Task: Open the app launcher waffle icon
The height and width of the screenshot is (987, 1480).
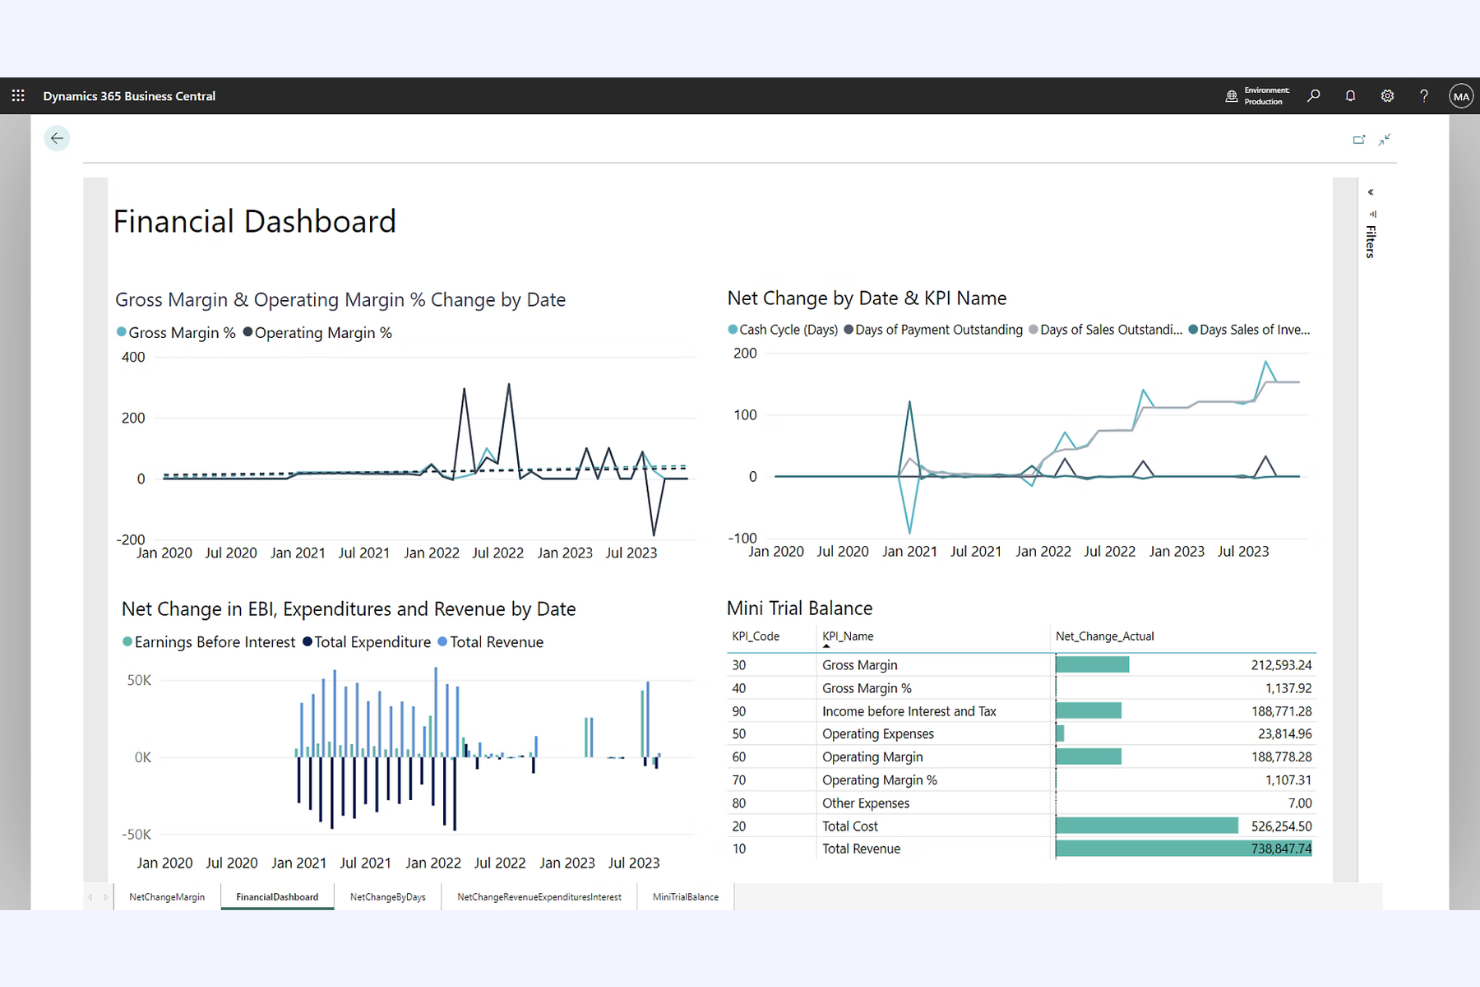Action: pyautogui.click(x=17, y=95)
